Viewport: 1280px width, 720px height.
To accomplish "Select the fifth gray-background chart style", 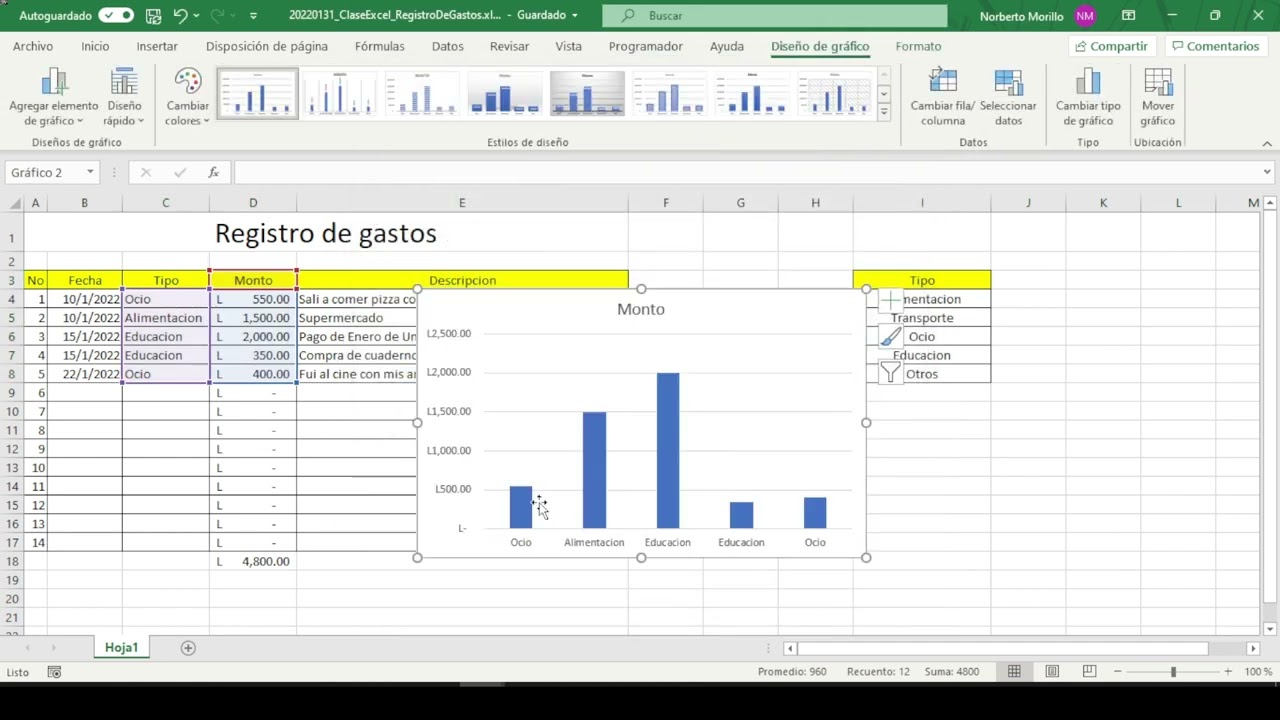I will (587, 94).
